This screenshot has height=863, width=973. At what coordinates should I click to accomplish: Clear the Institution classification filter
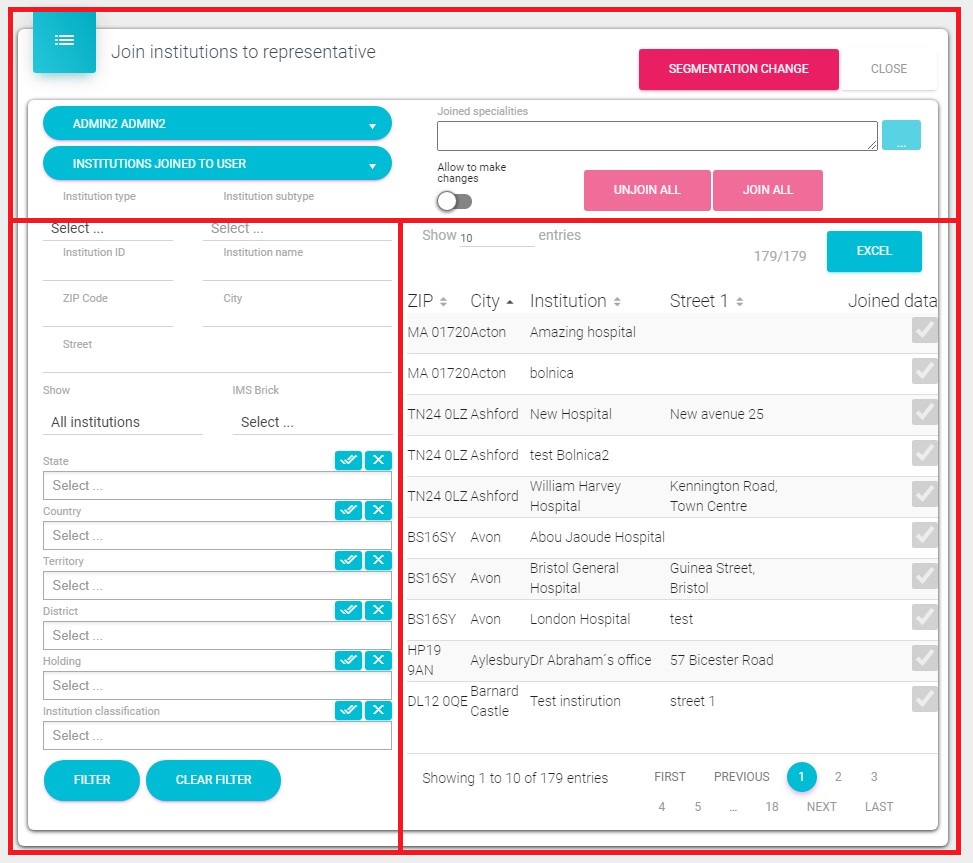[x=378, y=710]
